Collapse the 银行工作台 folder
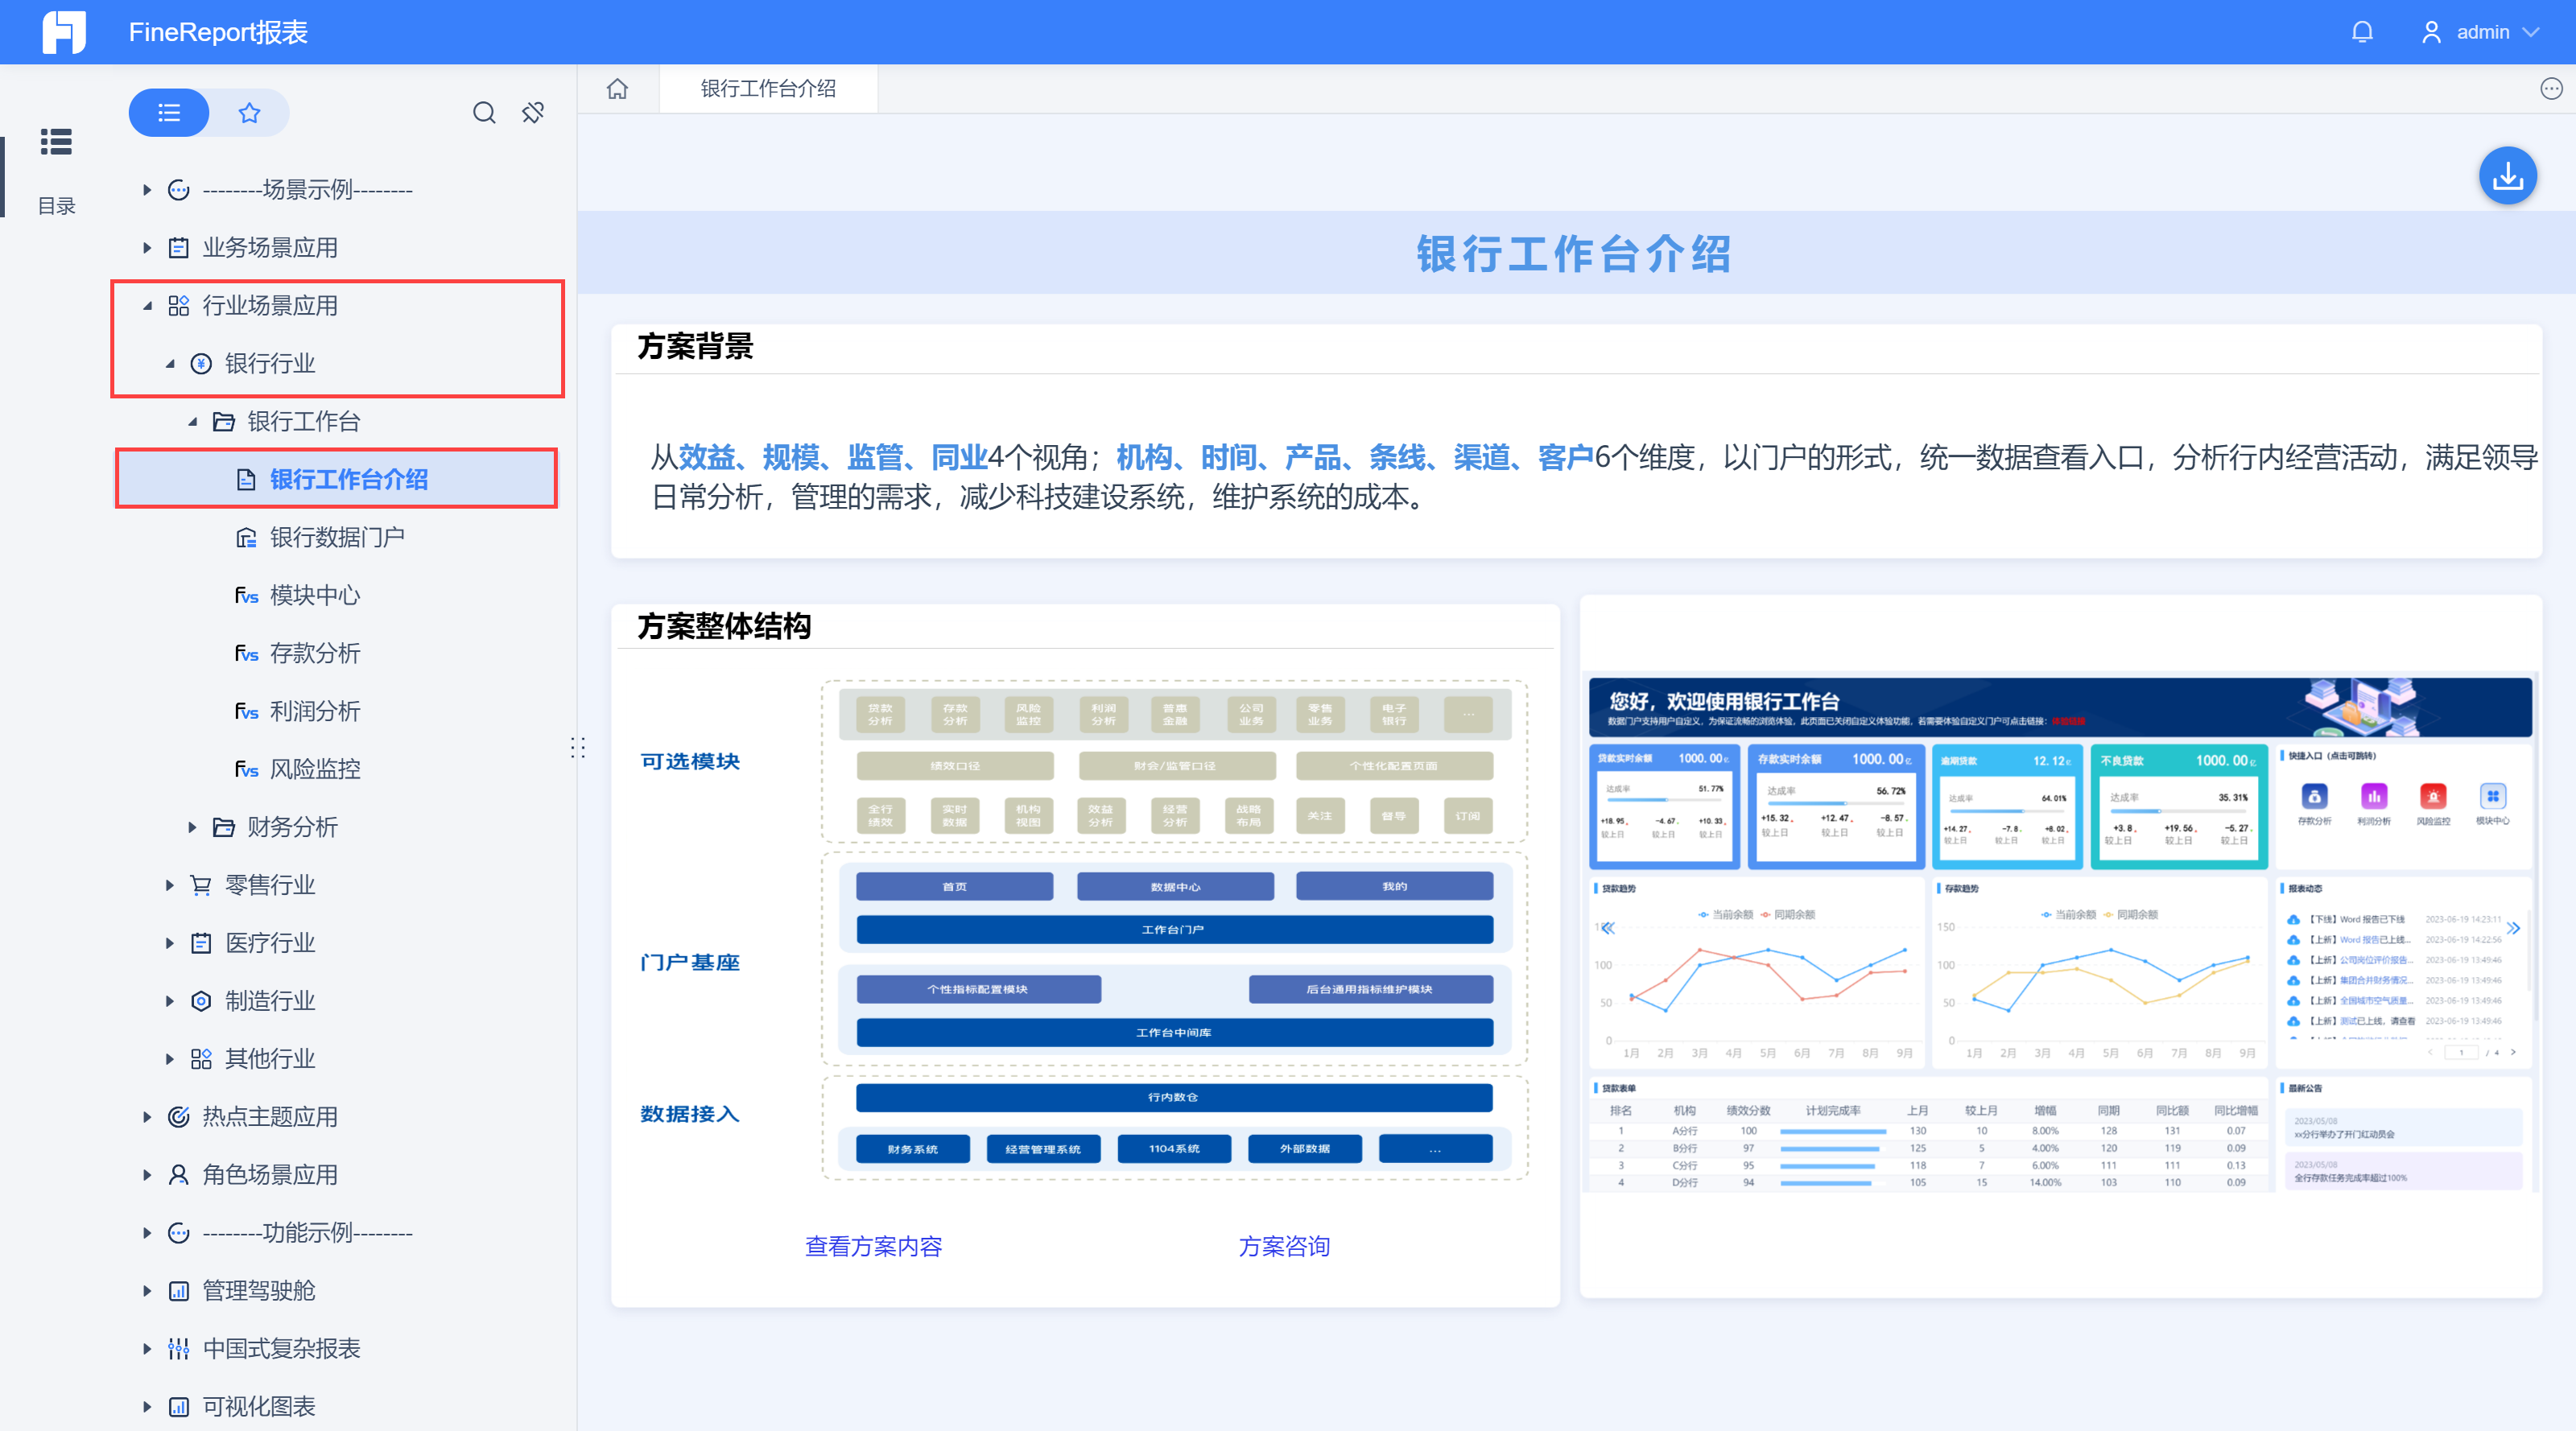 point(192,422)
